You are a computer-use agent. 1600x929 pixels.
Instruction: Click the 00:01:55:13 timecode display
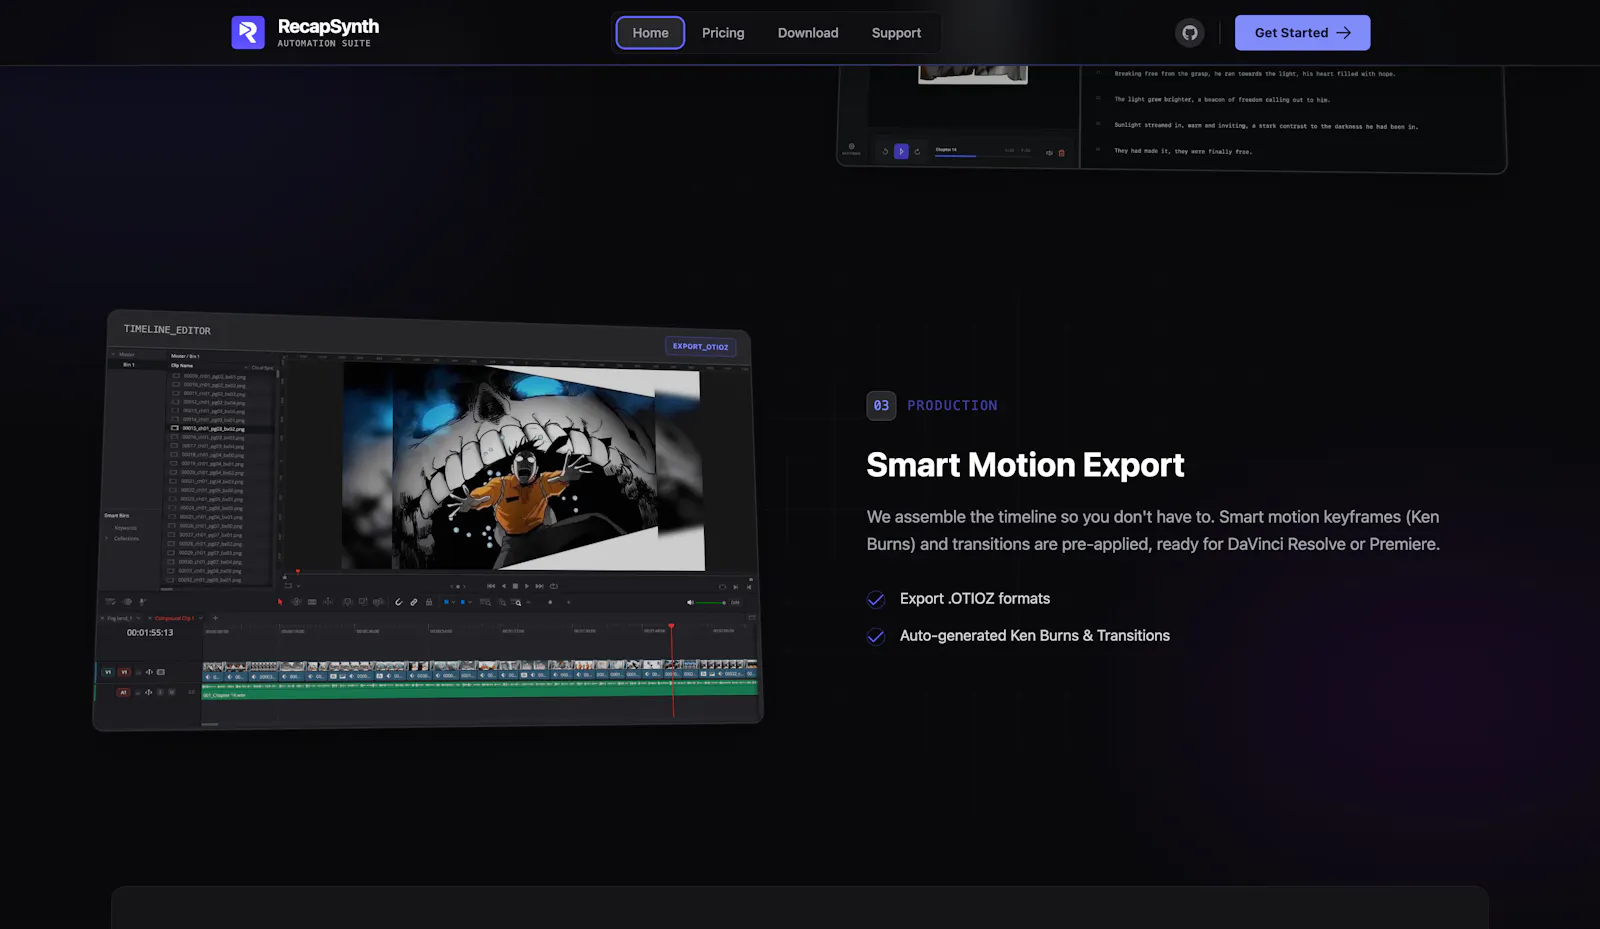click(x=150, y=632)
